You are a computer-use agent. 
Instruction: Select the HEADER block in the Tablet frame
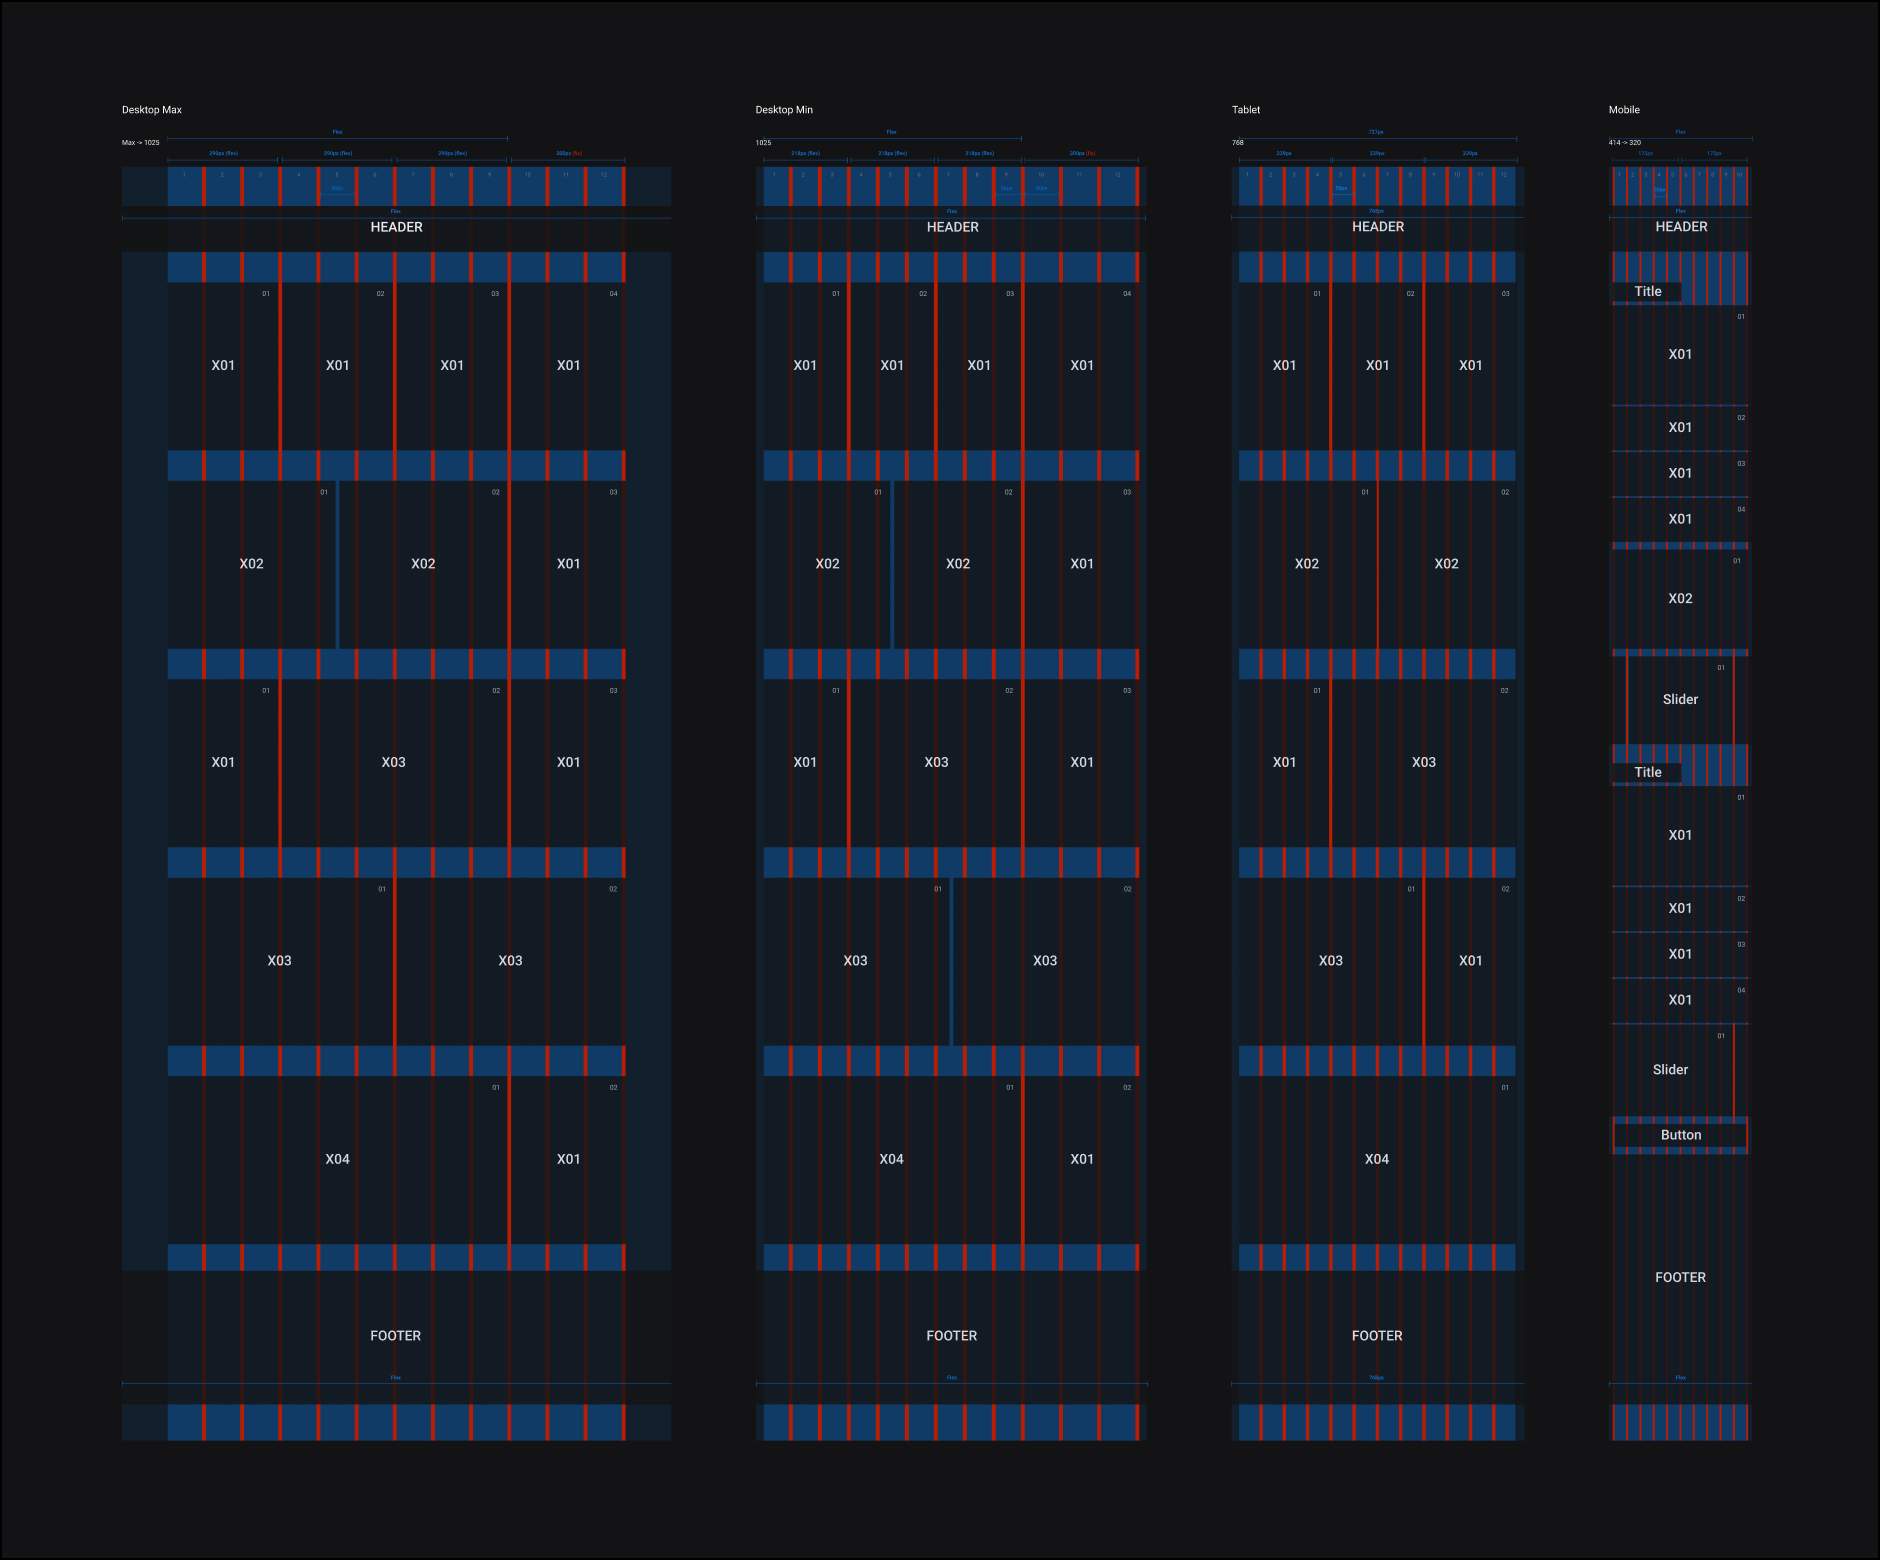[x=1378, y=227]
